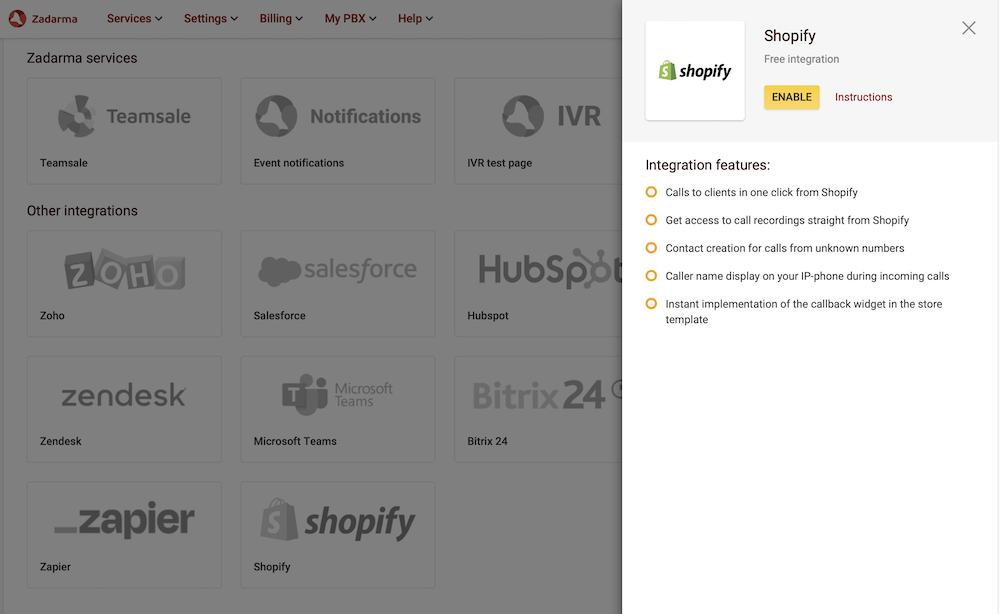
Task: Select the Salesforce integration tile
Action: (x=337, y=283)
